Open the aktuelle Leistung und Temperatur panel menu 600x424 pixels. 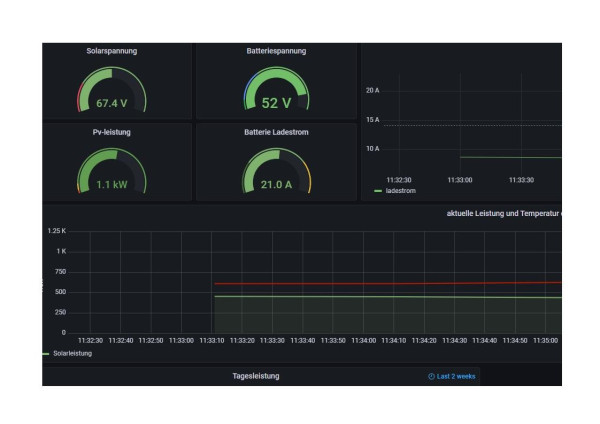coord(503,213)
